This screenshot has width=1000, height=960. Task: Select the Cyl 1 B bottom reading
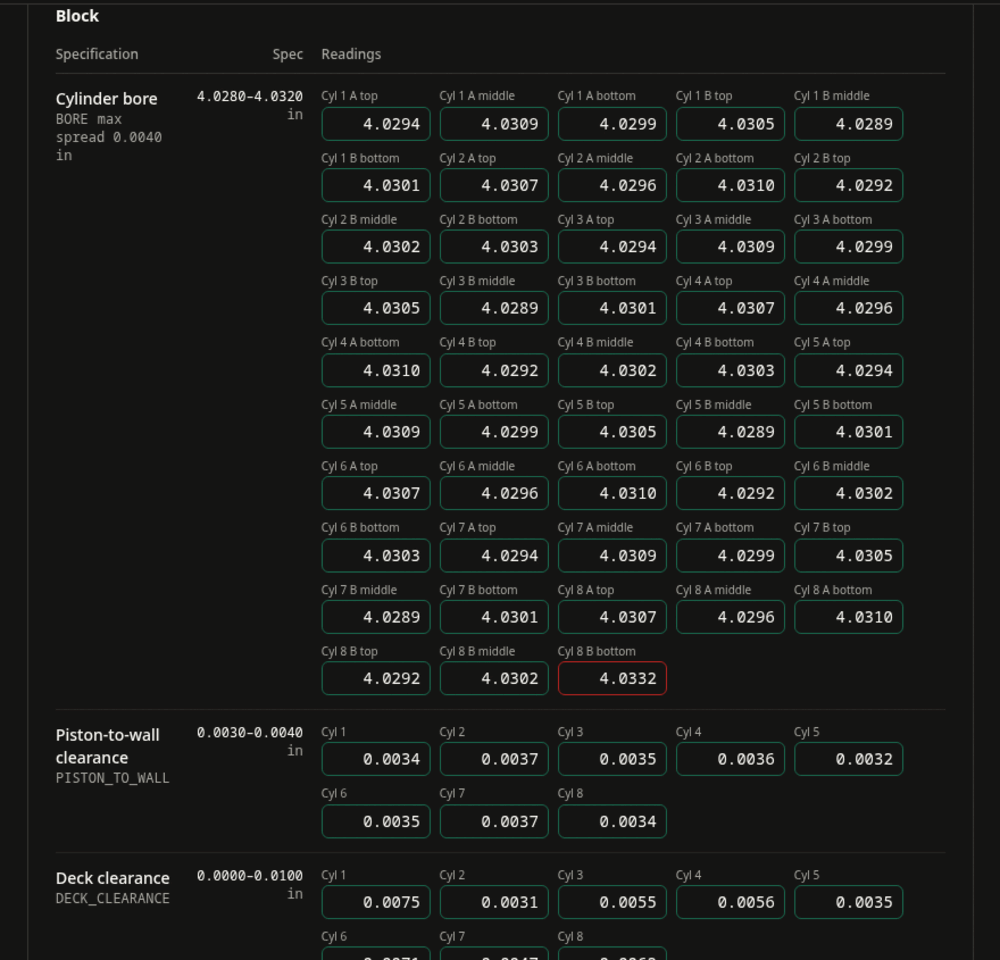(376, 185)
